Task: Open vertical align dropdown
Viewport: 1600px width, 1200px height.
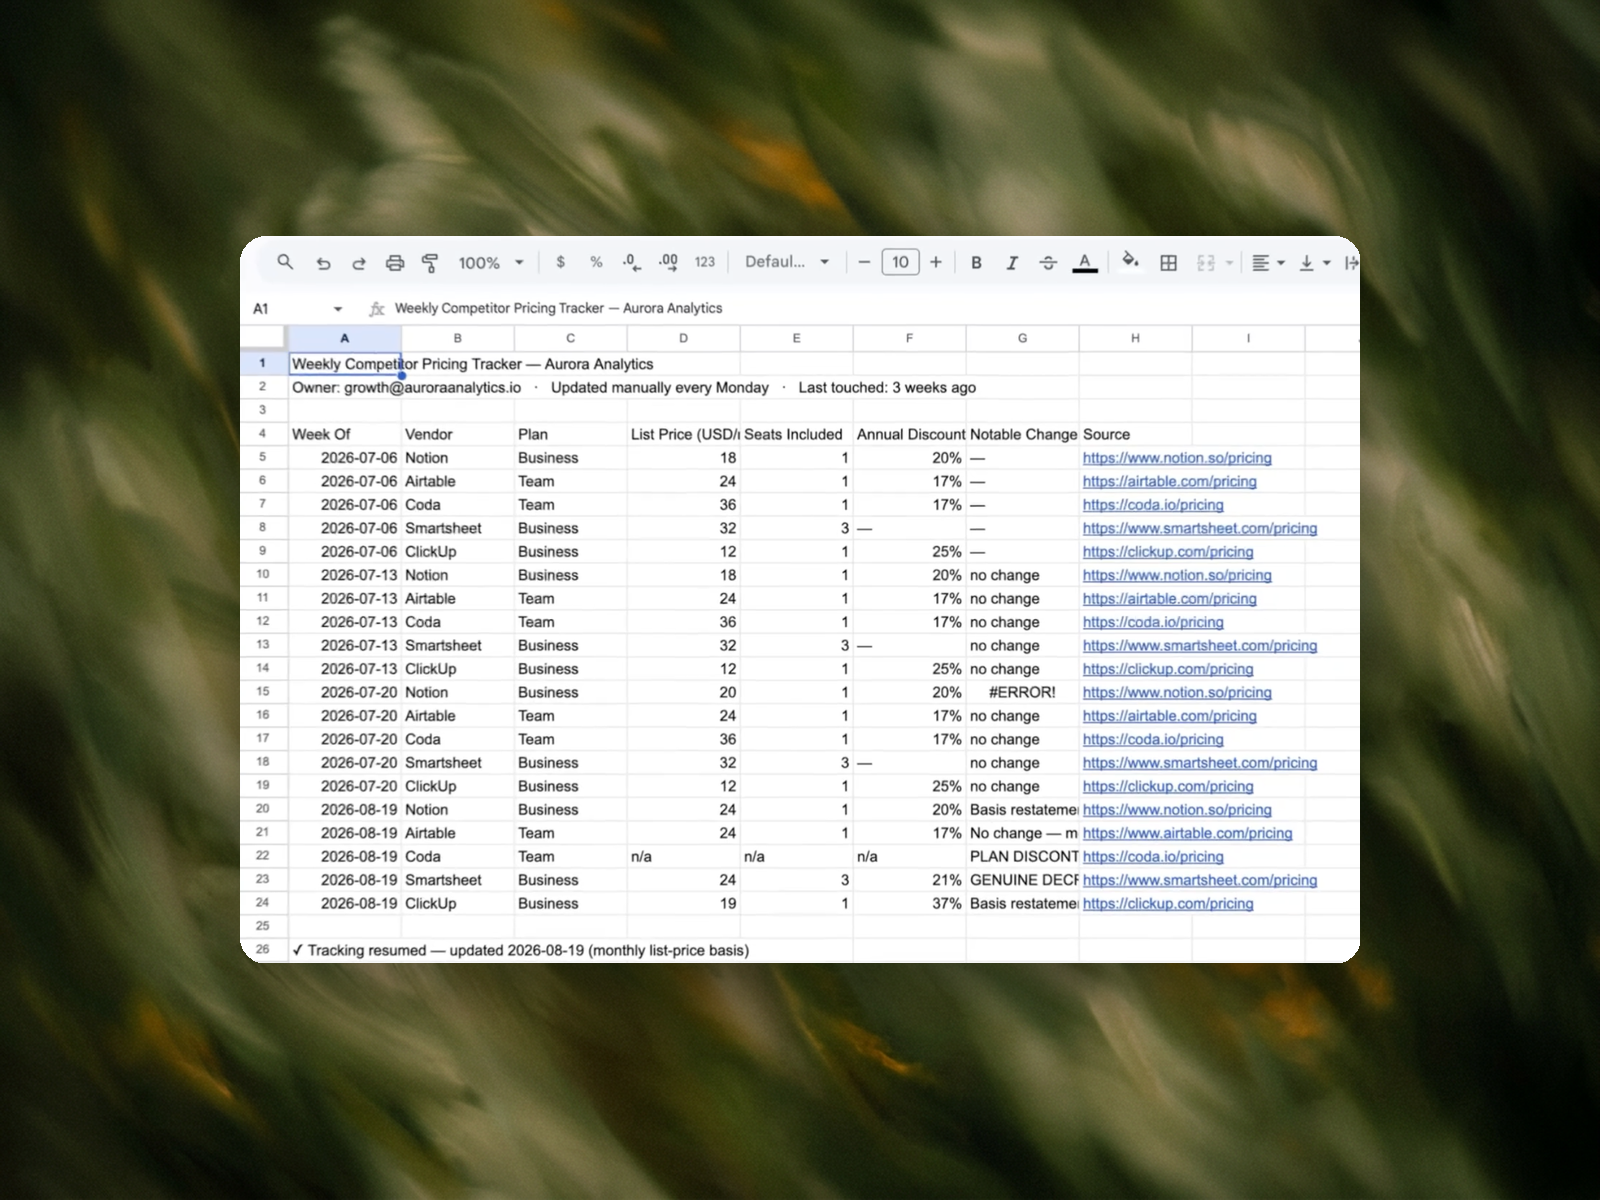Action: [1314, 263]
